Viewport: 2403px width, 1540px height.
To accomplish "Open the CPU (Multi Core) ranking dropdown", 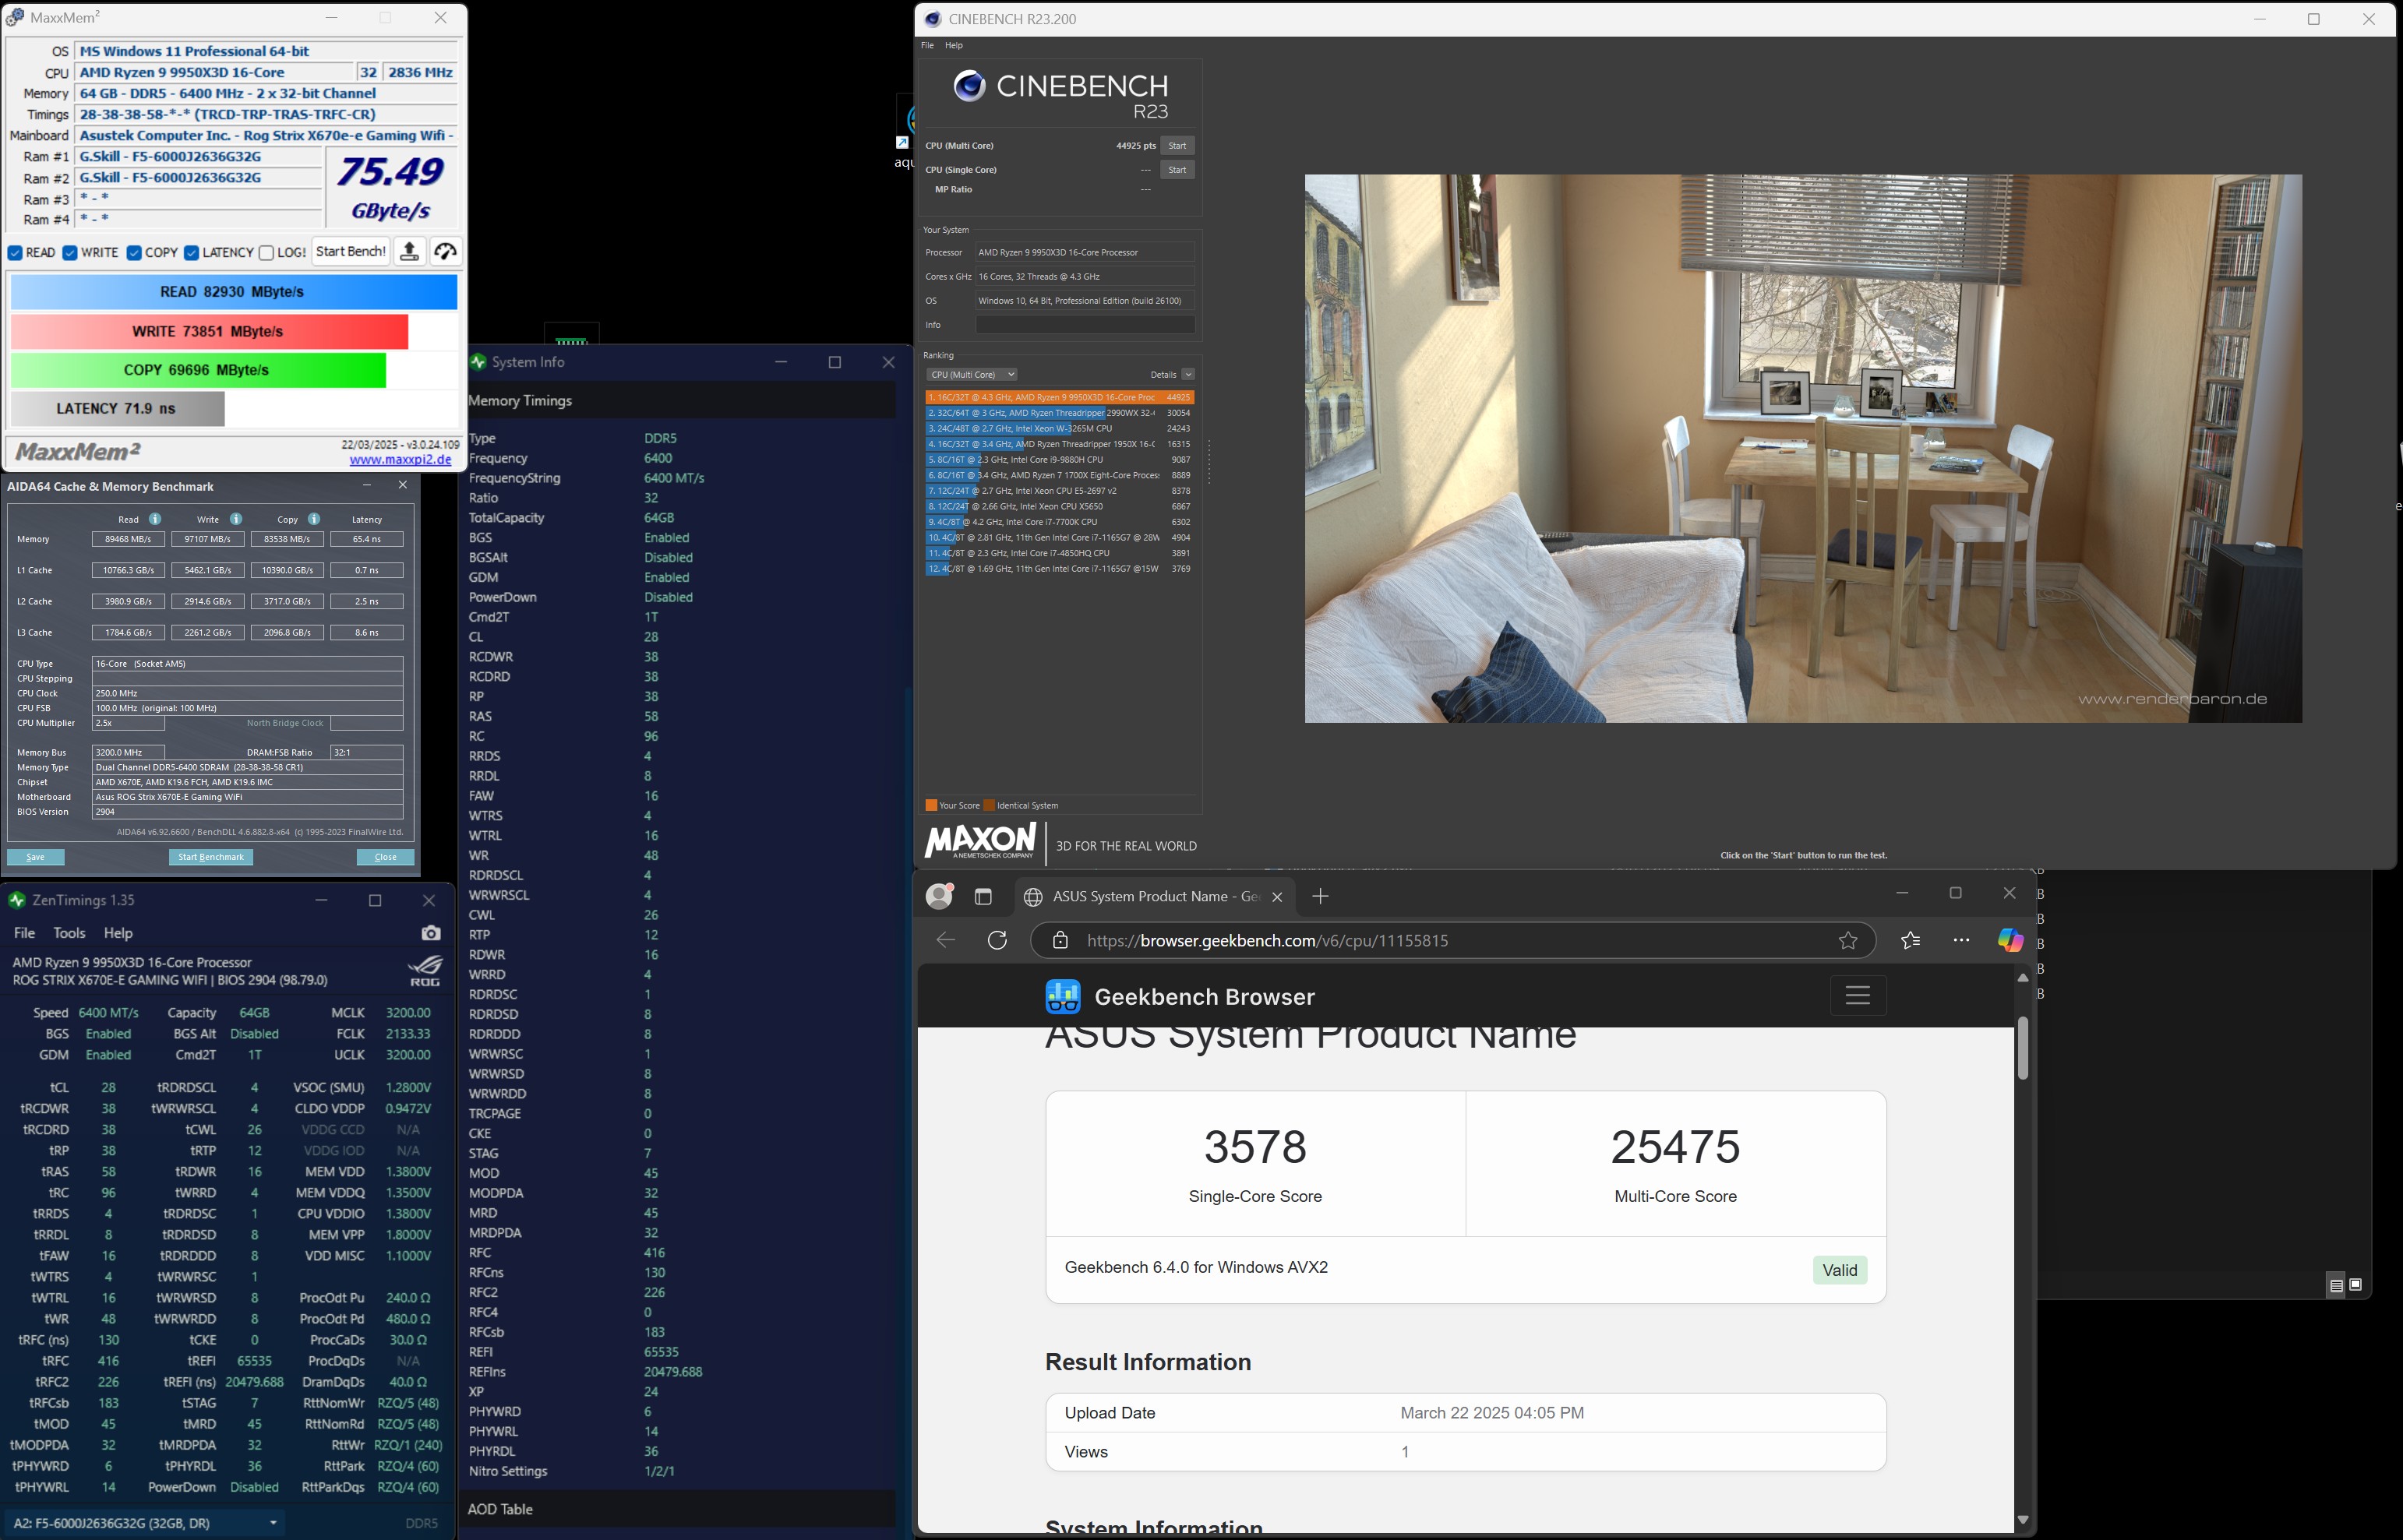I will tap(971, 375).
